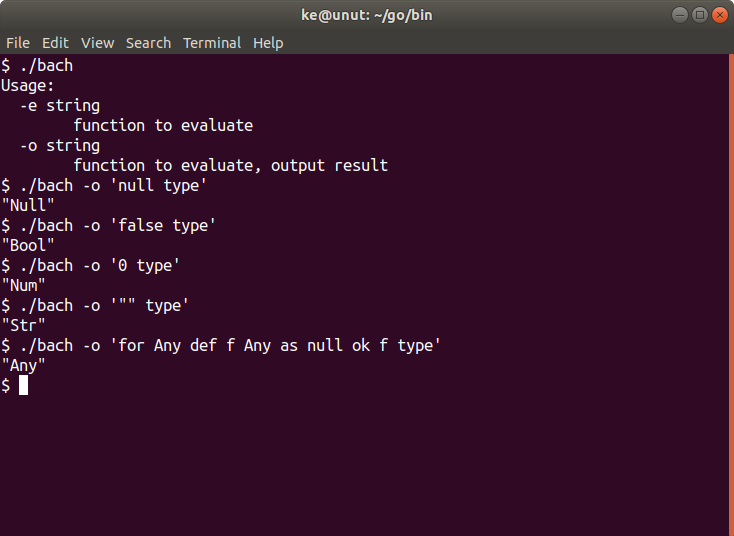Image resolution: width=734 pixels, height=536 pixels.
Task: Click the "Bool" output line
Action: coord(28,245)
